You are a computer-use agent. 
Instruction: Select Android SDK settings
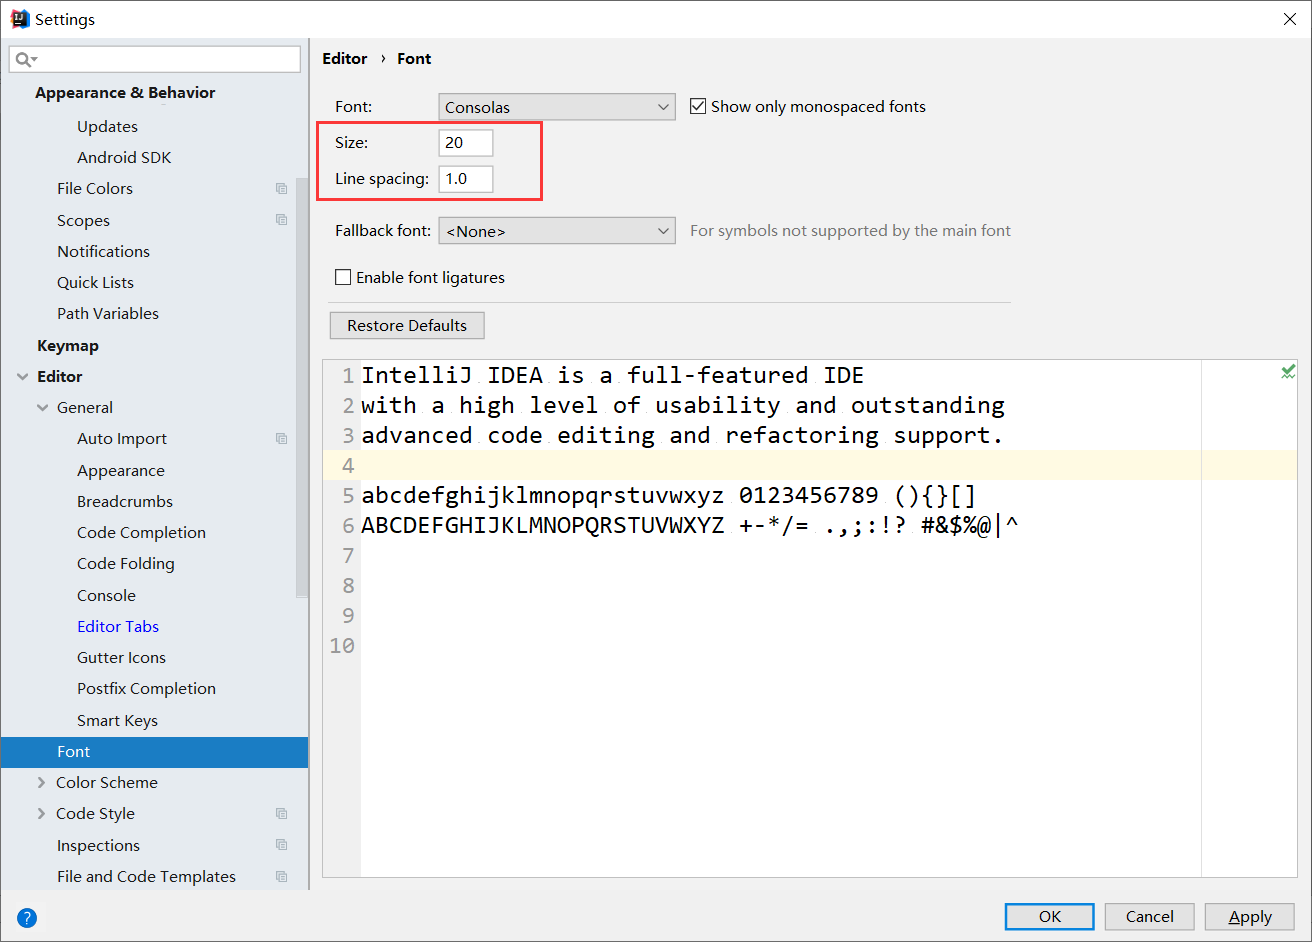124,157
